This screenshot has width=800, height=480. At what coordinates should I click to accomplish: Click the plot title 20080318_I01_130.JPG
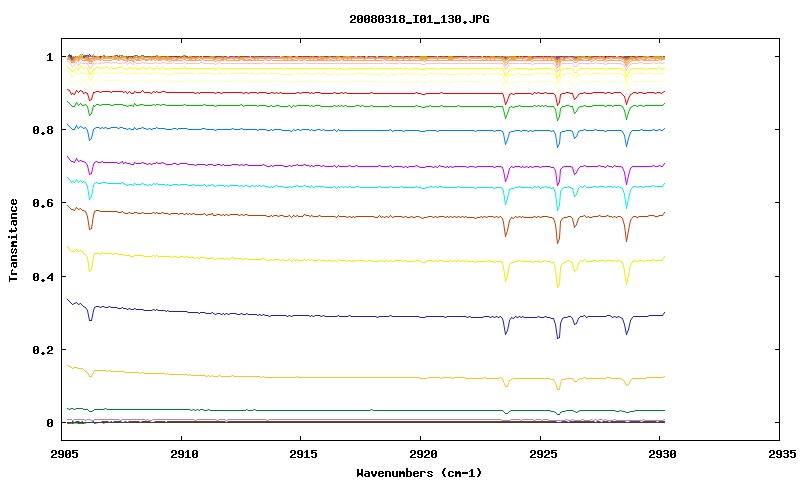point(419,19)
